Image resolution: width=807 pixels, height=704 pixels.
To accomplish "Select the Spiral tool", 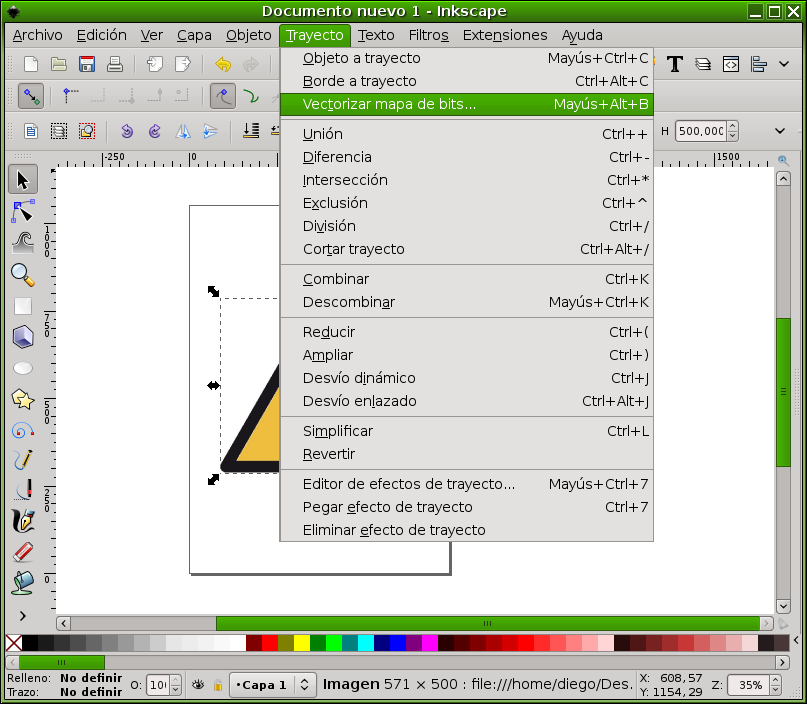I will tap(22, 430).
